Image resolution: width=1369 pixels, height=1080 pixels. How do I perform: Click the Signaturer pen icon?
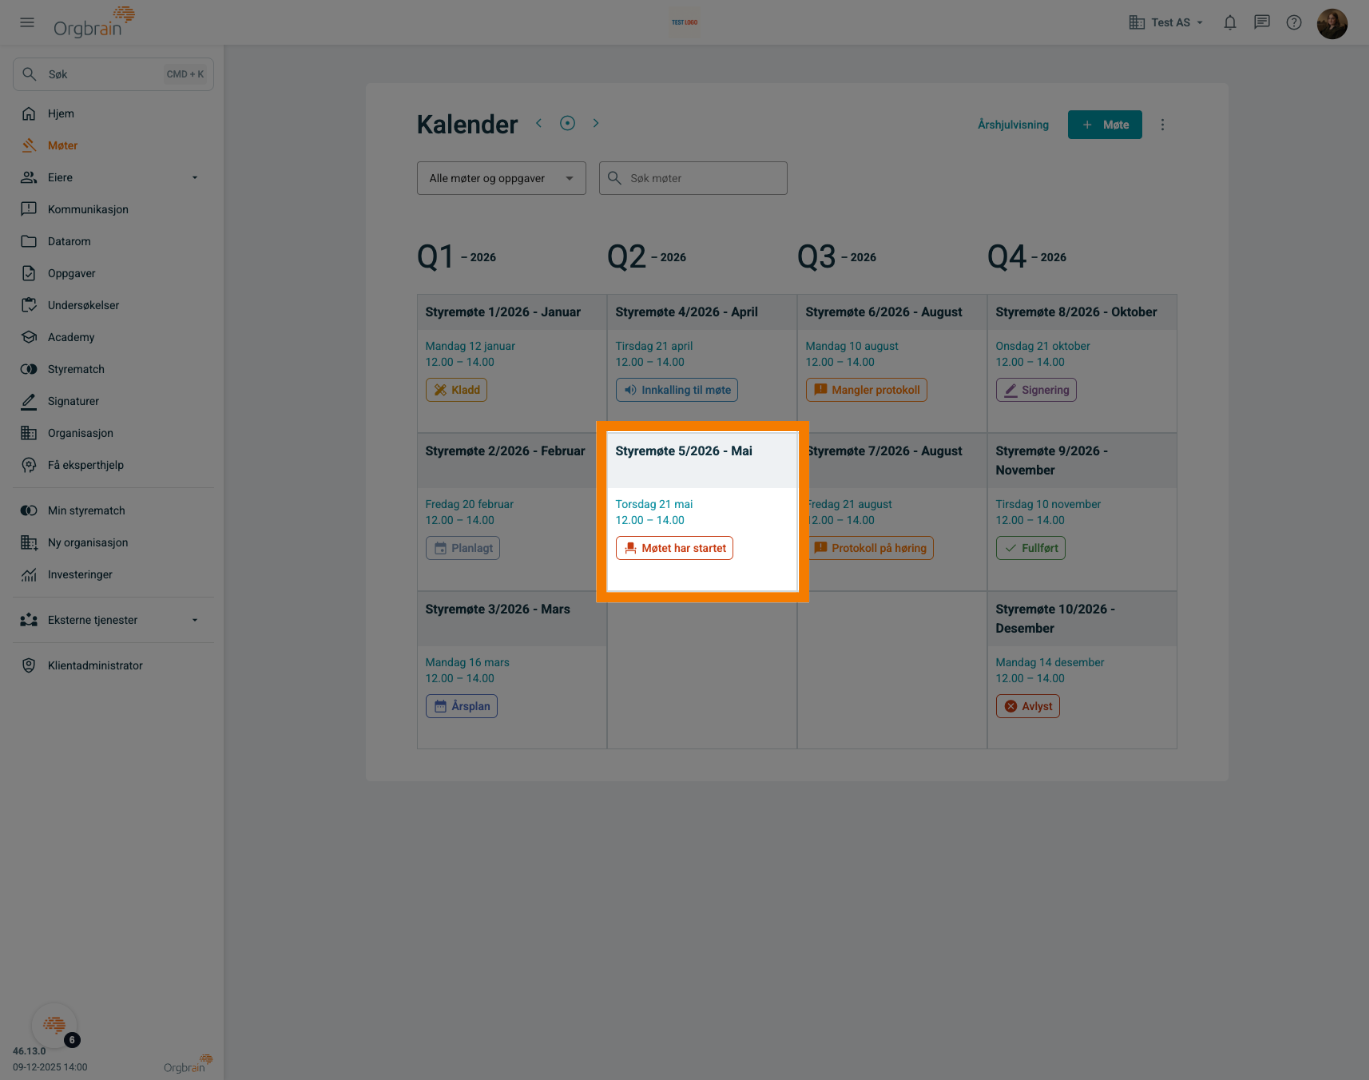29,402
